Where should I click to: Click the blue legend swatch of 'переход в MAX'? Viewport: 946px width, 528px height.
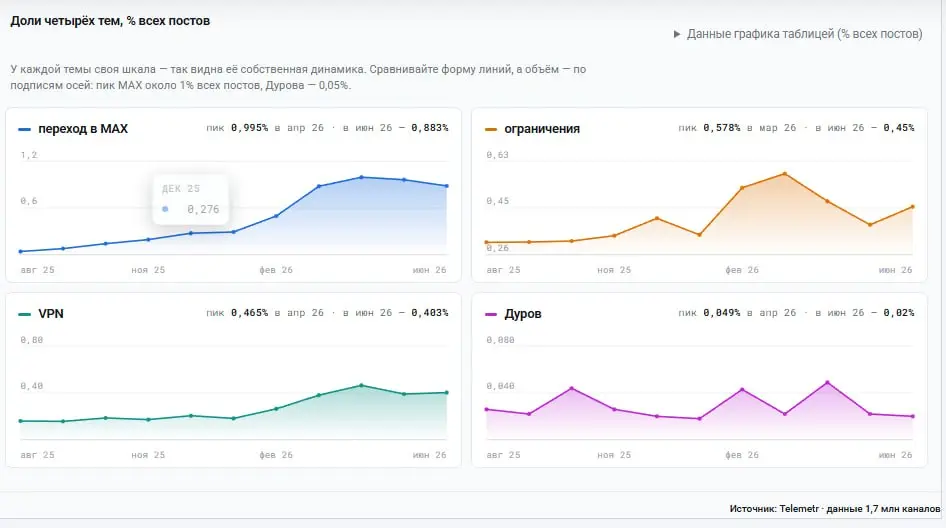(25, 129)
